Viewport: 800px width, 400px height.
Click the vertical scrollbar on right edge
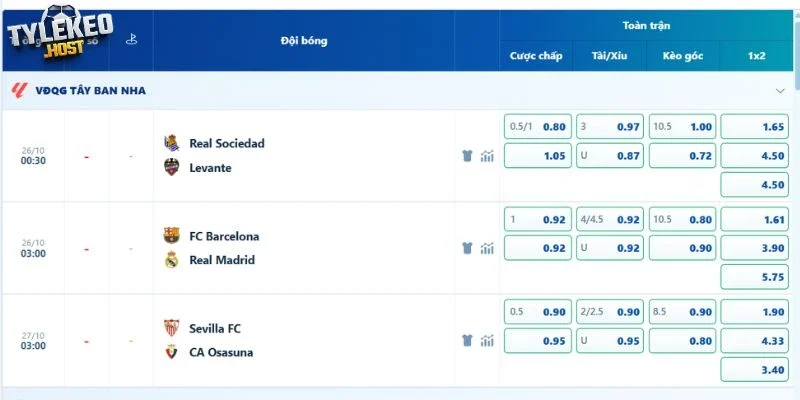click(x=797, y=46)
